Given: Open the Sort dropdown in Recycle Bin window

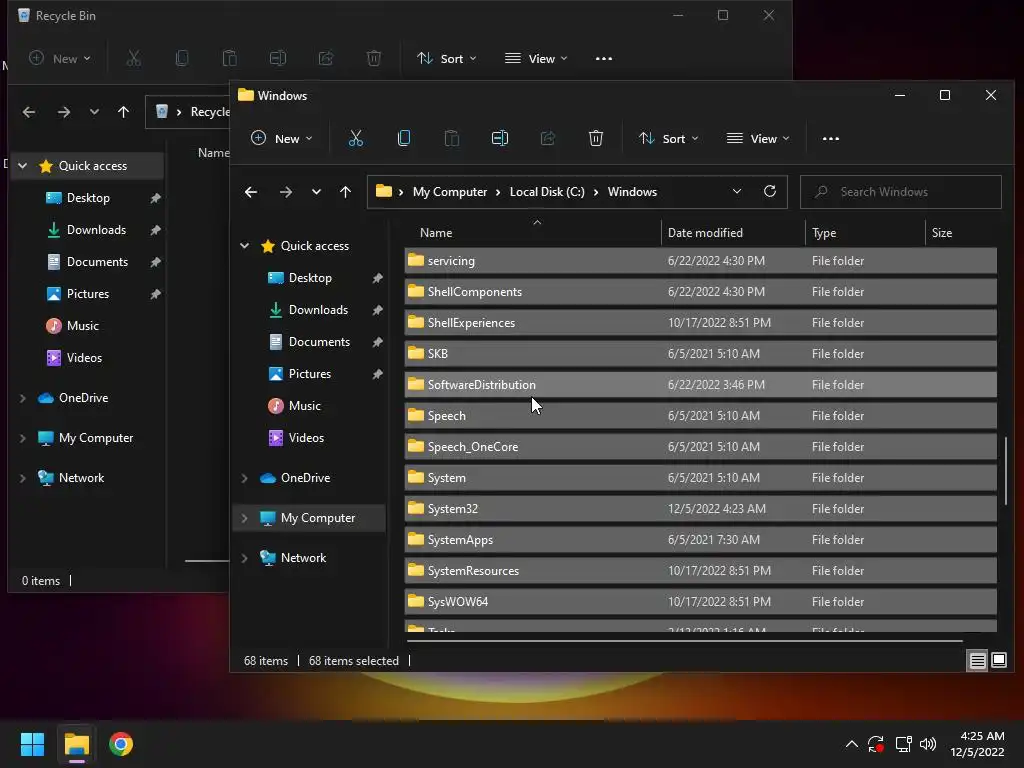Looking at the screenshot, I should [447, 59].
